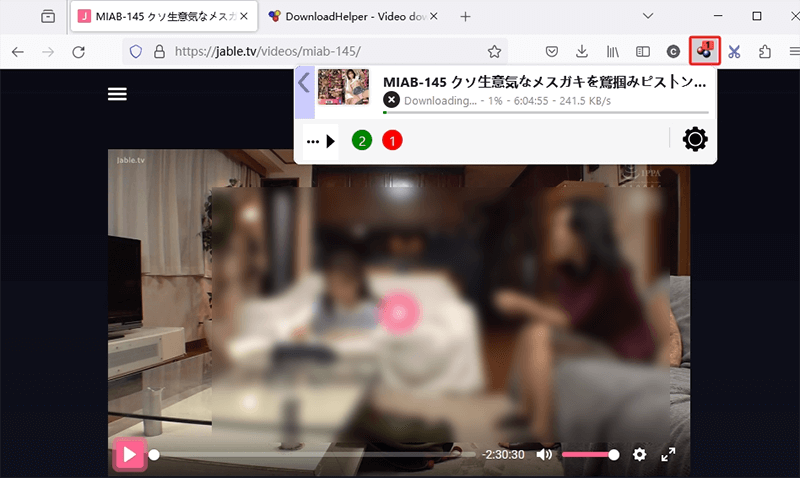Open the Firefox application menu
The width and height of the screenshot is (800, 478).
point(794,52)
